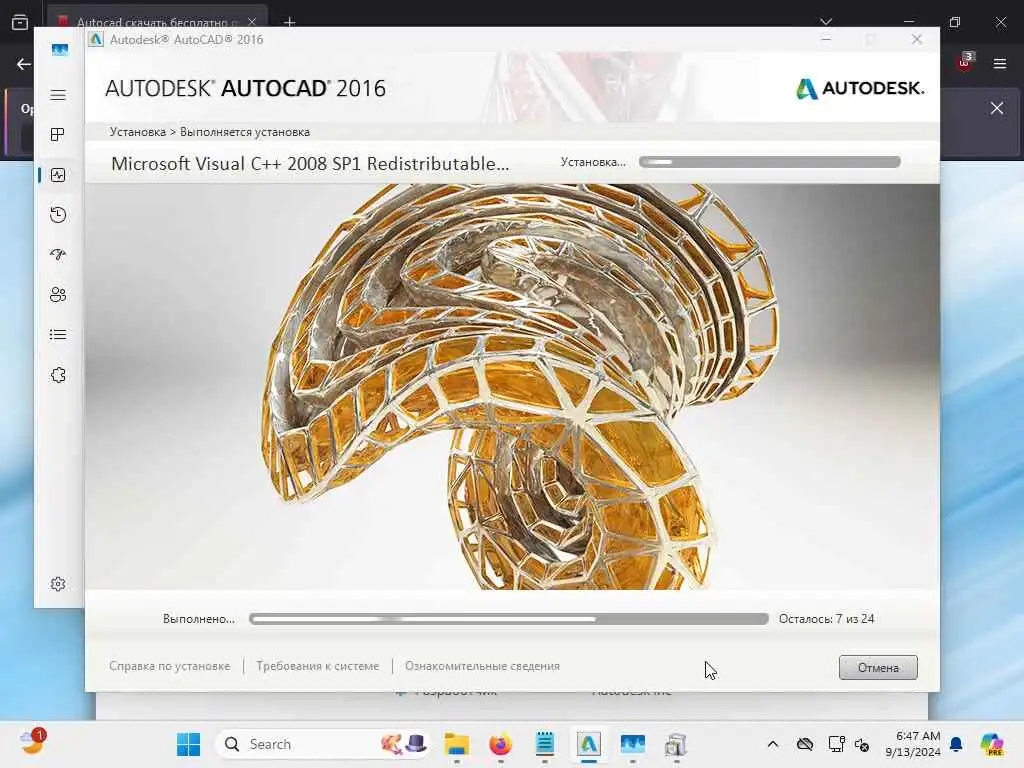
Task: Open the browser application menu
Action: tap(999, 64)
